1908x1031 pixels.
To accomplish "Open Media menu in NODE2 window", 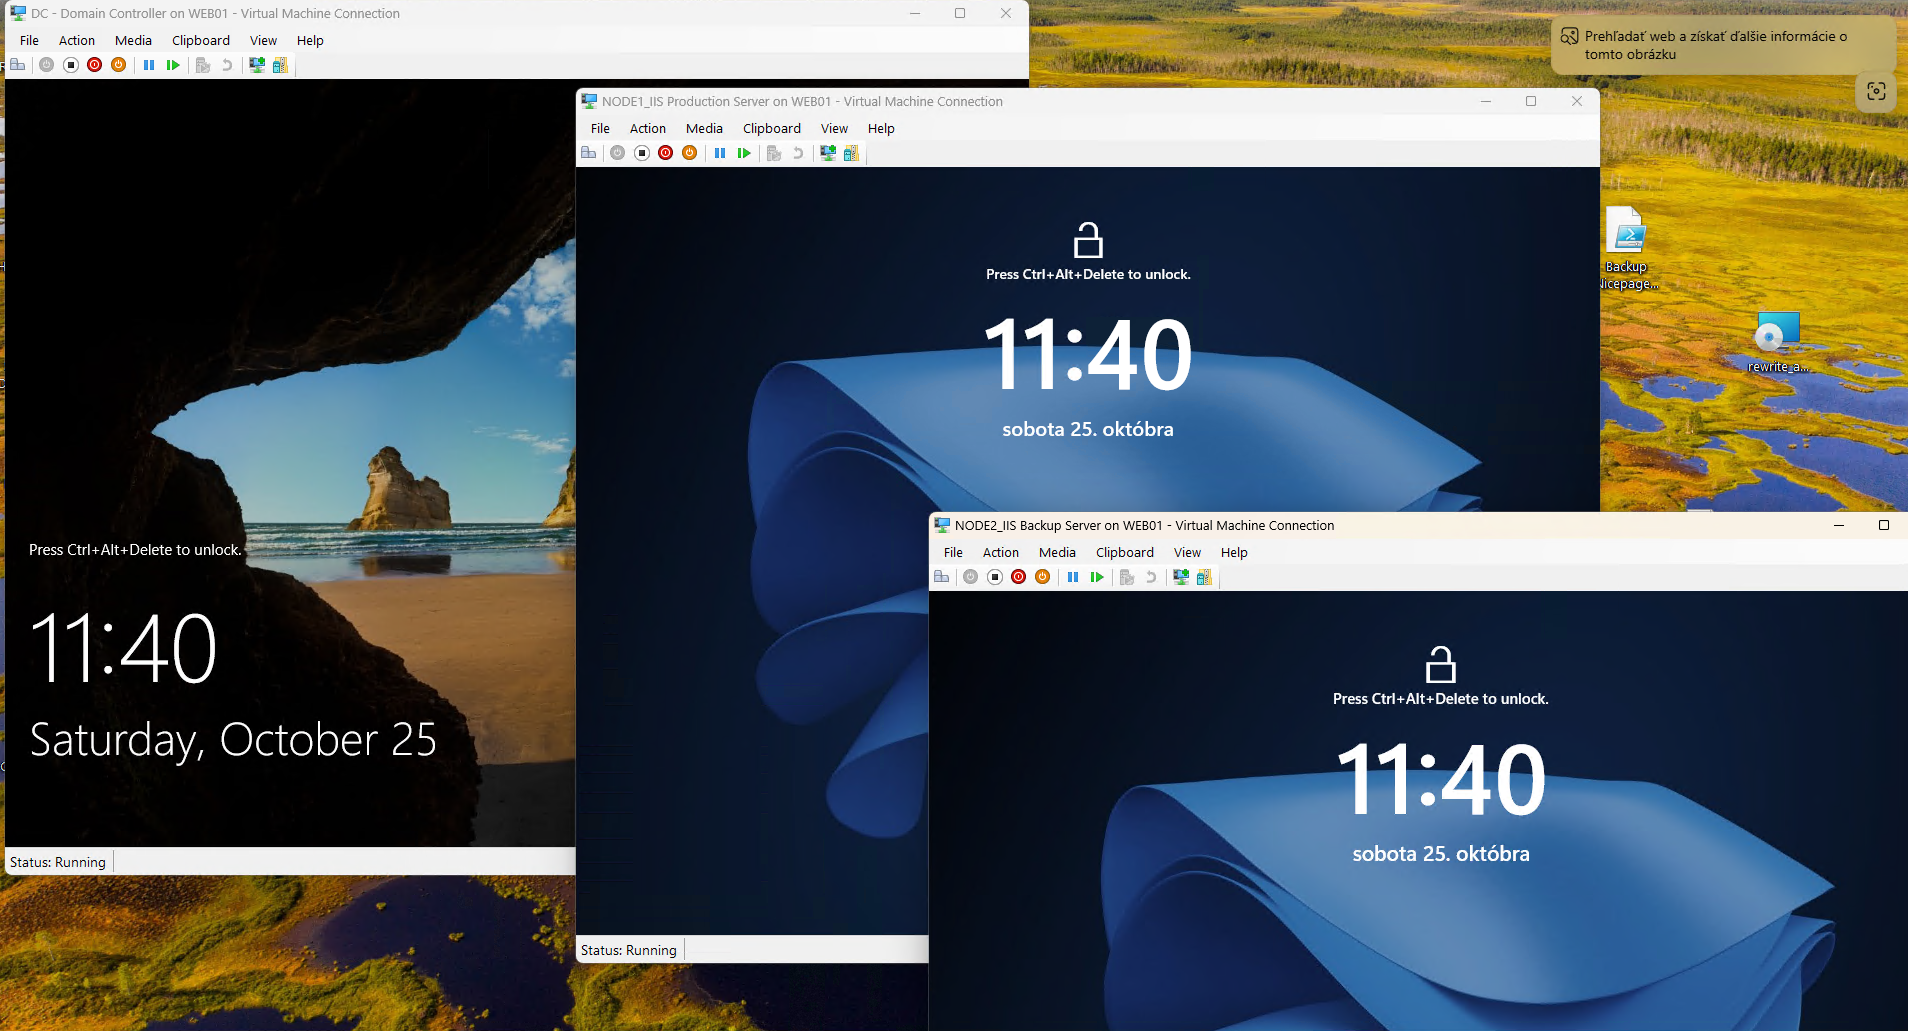I will (1057, 553).
